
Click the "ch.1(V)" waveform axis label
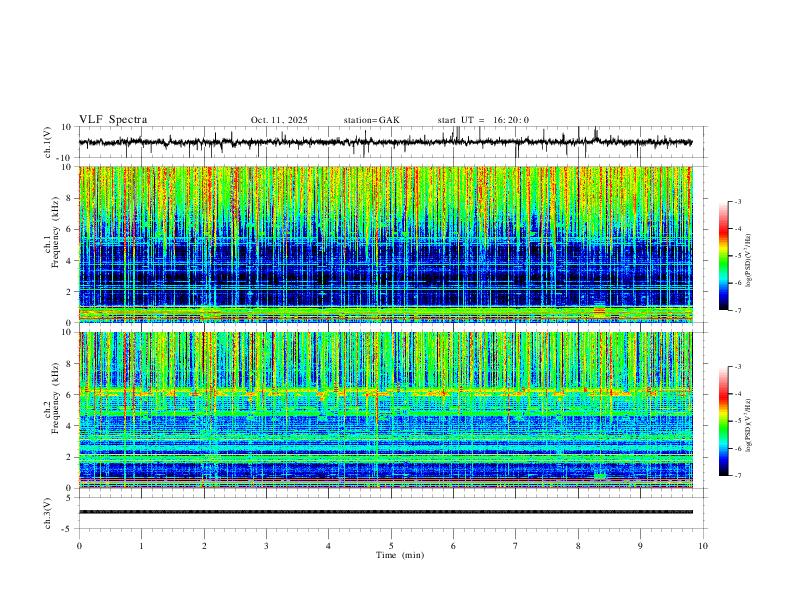(x=49, y=142)
